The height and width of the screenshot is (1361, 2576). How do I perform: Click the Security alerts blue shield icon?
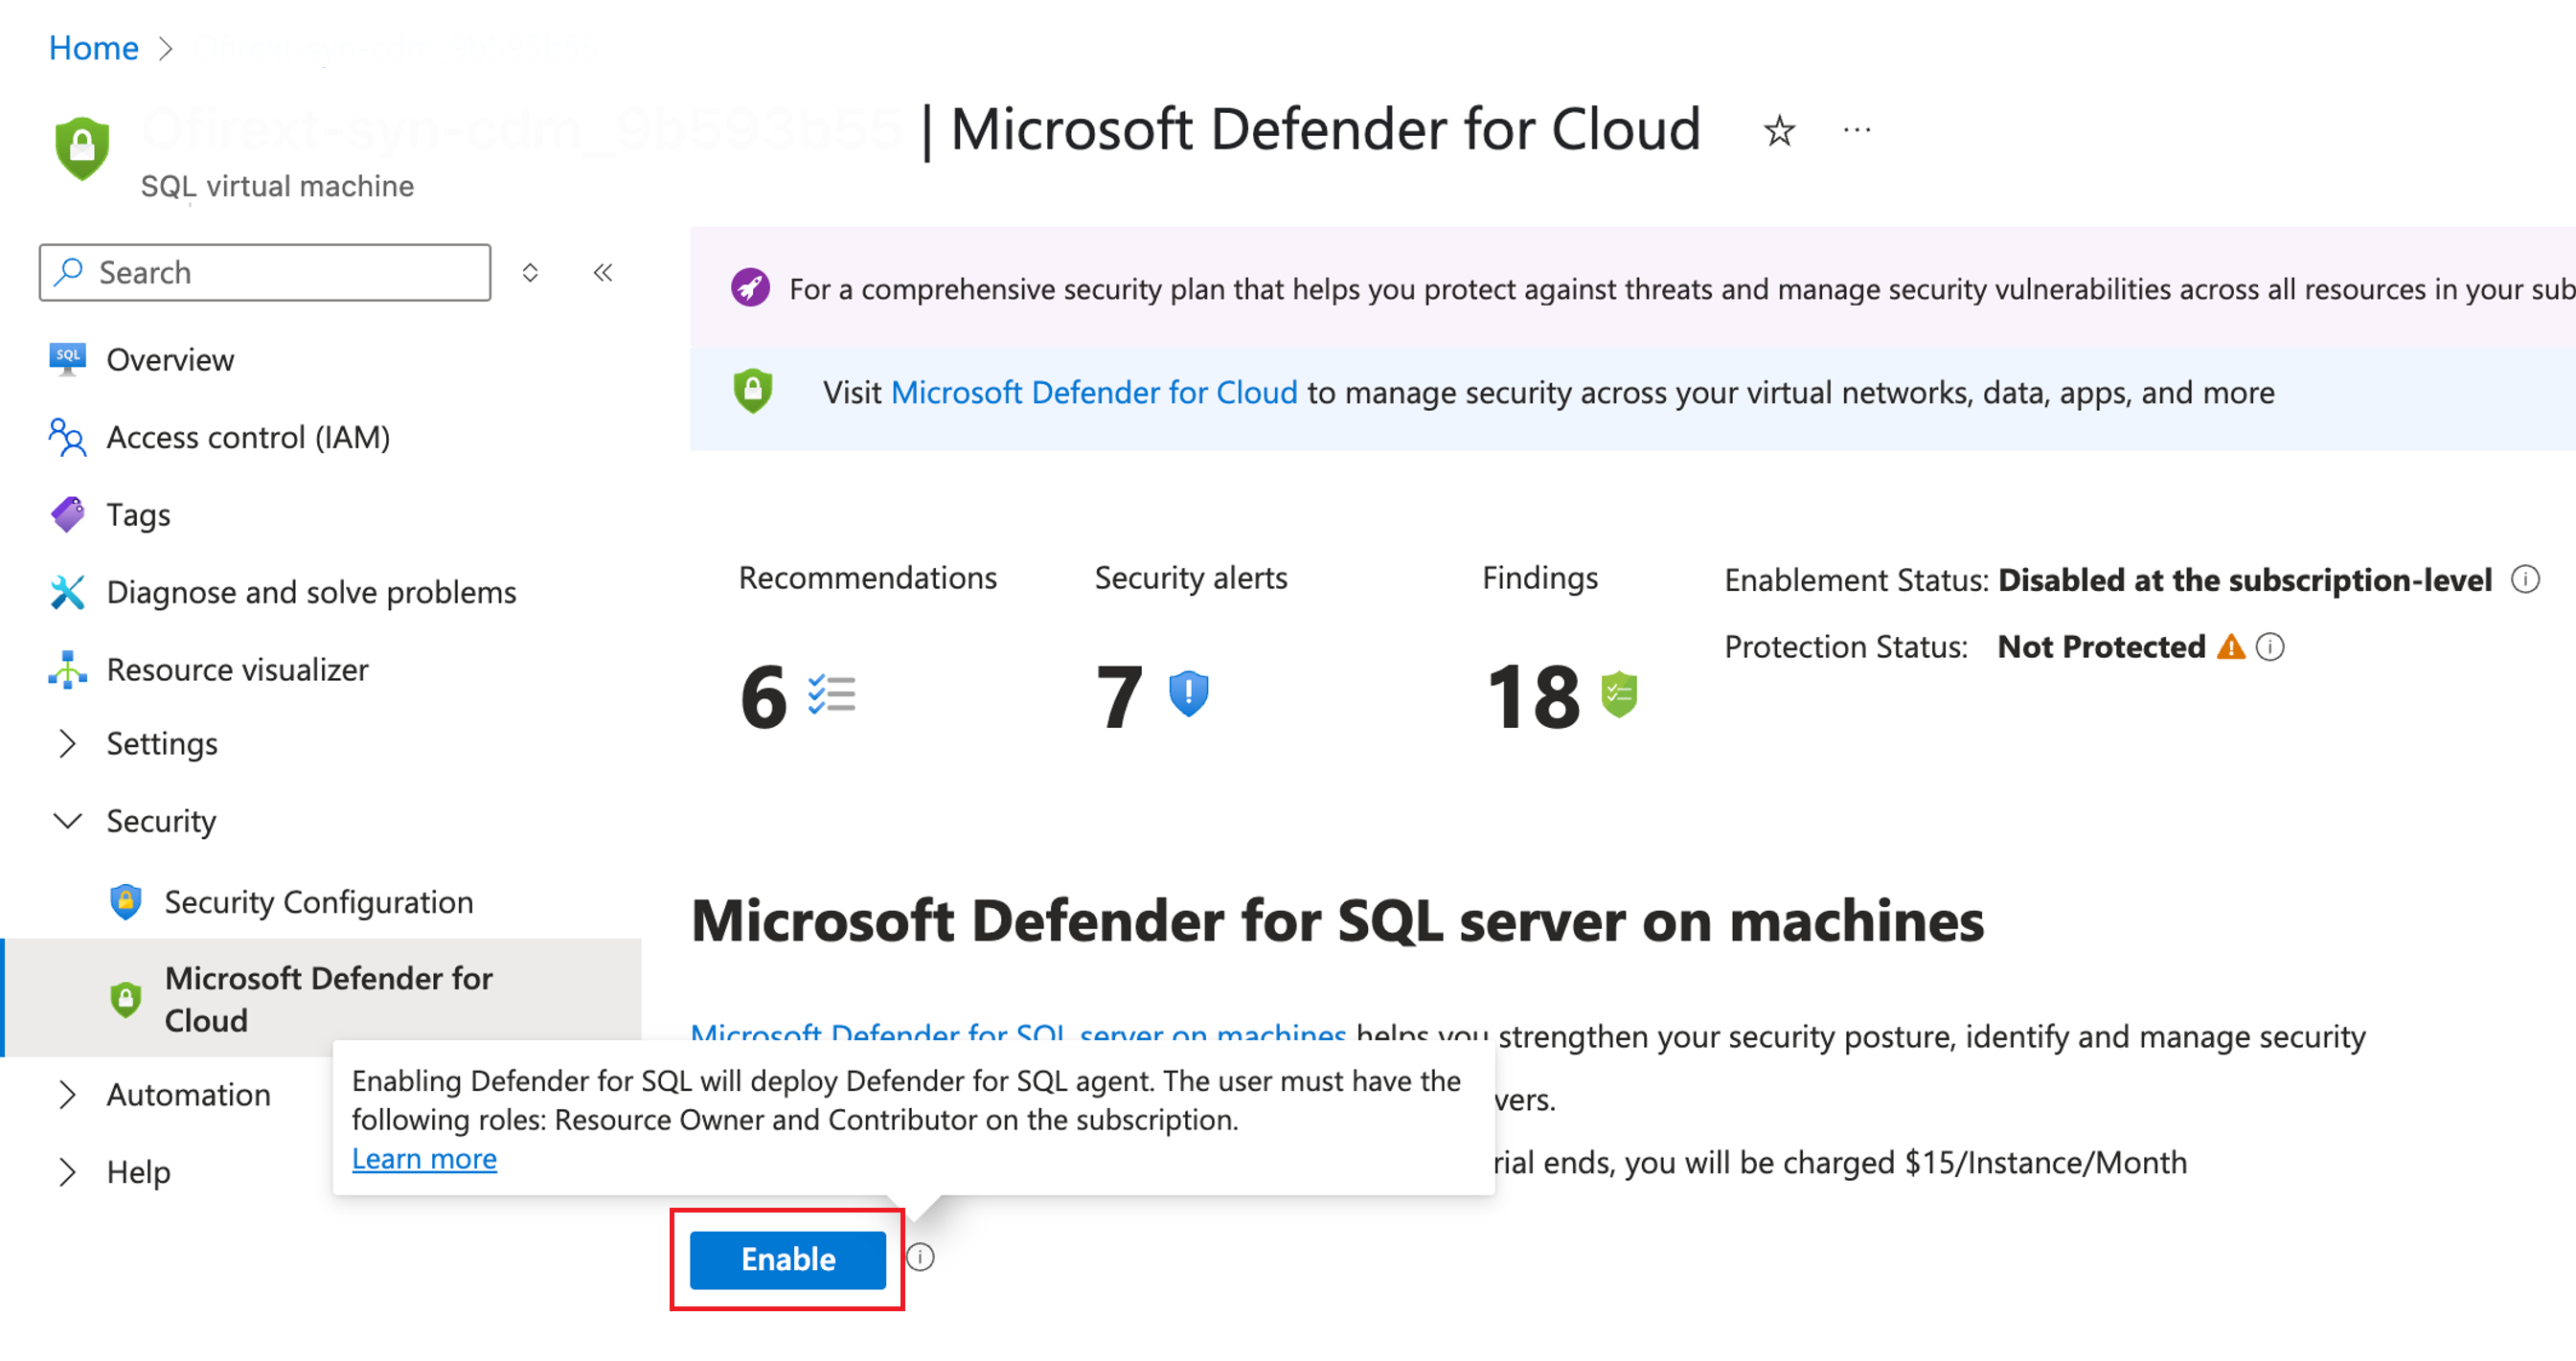click(x=1188, y=694)
